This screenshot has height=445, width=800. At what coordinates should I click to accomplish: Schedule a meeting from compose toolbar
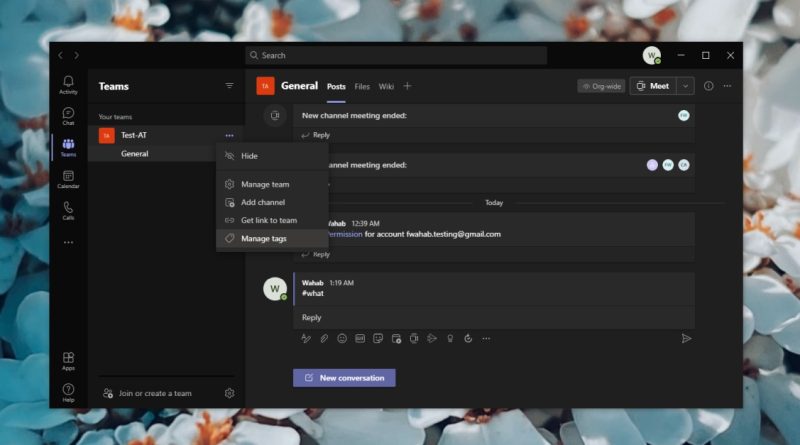pos(396,338)
